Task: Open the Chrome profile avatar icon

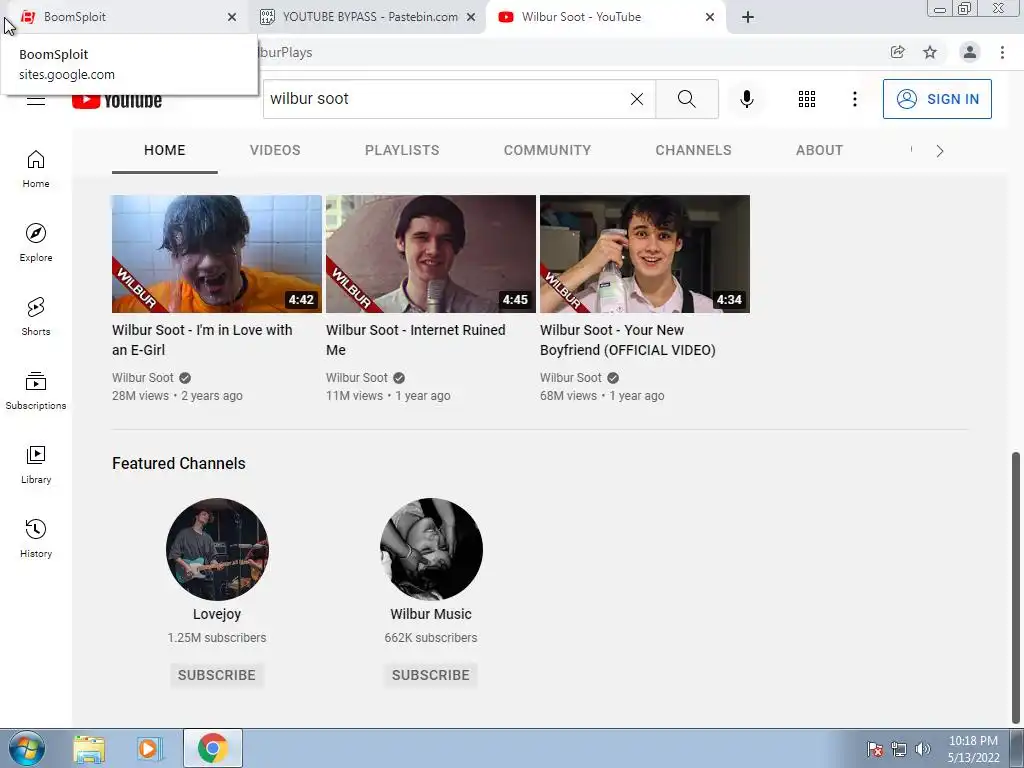Action: point(970,52)
